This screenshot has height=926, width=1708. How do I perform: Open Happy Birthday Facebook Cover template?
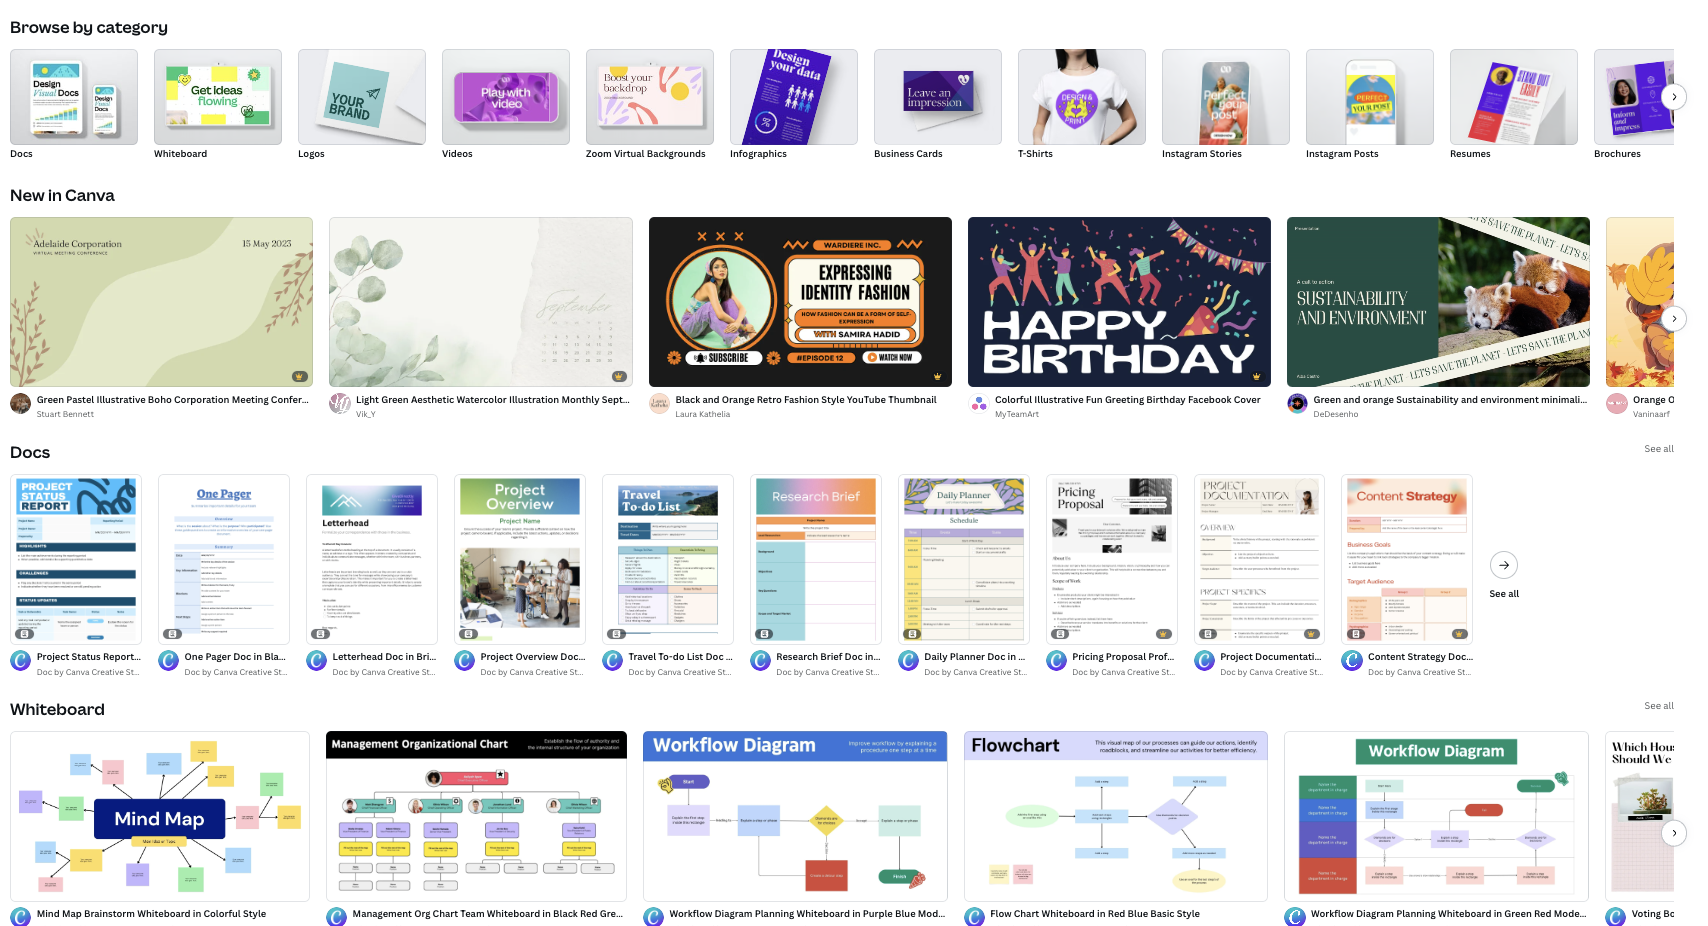point(1118,302)
